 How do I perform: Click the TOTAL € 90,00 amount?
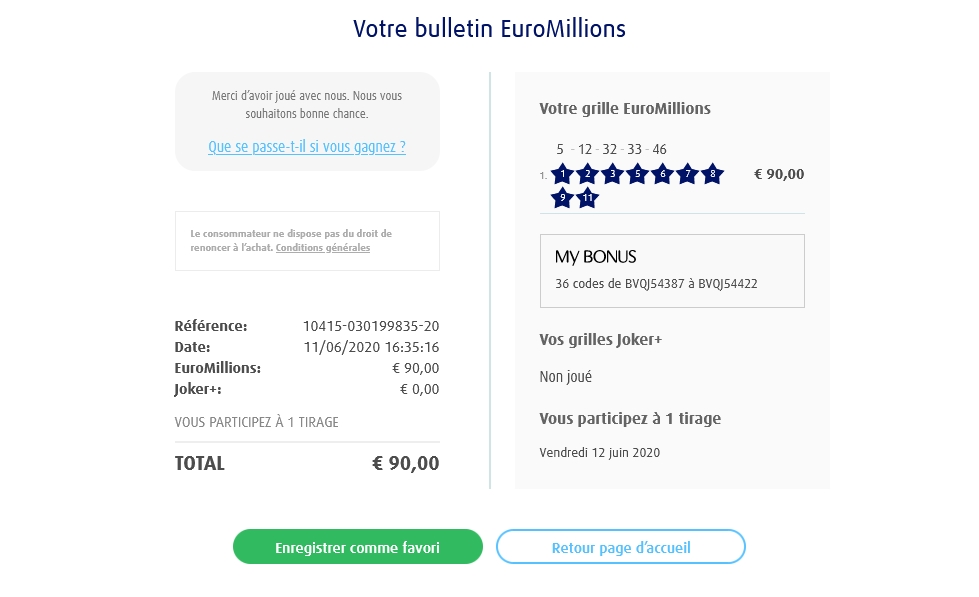405,464
